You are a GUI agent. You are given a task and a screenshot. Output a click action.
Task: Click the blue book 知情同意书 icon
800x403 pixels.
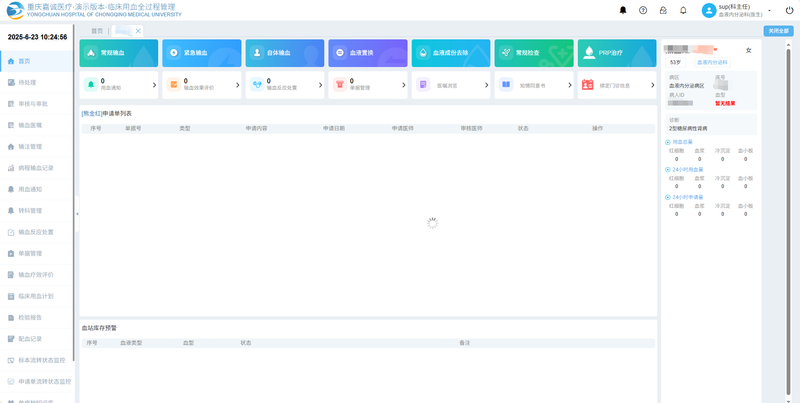coord(506,85)
